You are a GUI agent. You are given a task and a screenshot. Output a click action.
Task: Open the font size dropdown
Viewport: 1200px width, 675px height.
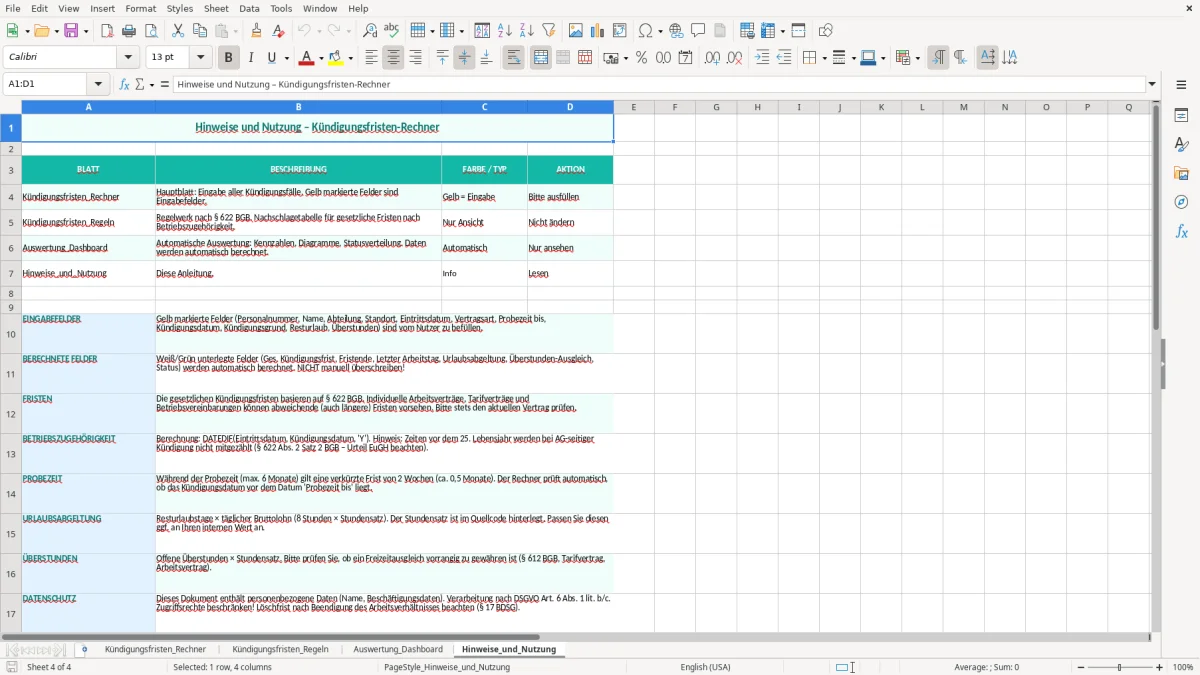pyautogui.click(x=200, y=58)
